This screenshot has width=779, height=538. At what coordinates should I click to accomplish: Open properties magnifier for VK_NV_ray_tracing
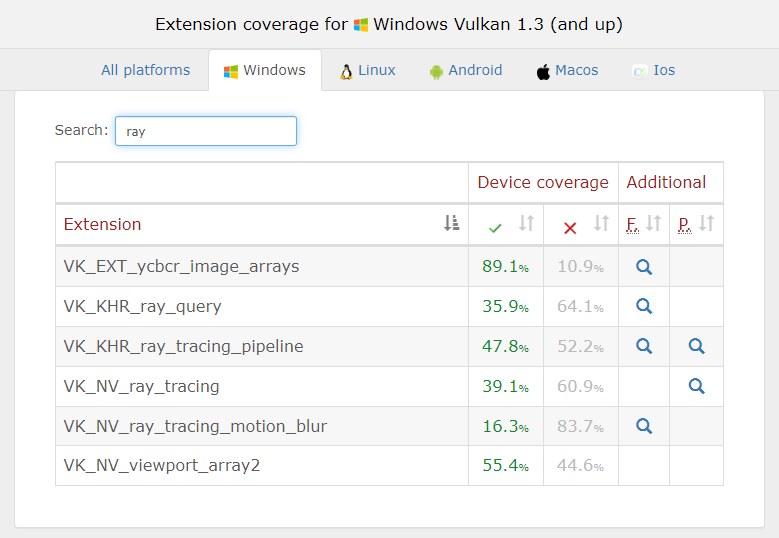696,385
